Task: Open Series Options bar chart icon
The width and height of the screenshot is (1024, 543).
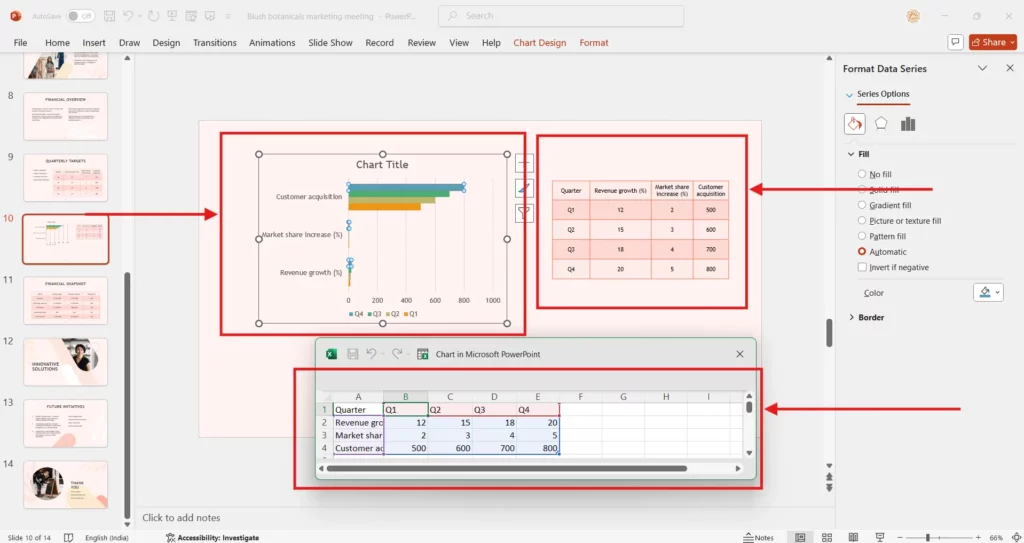Action: click(x=908, y=124)
